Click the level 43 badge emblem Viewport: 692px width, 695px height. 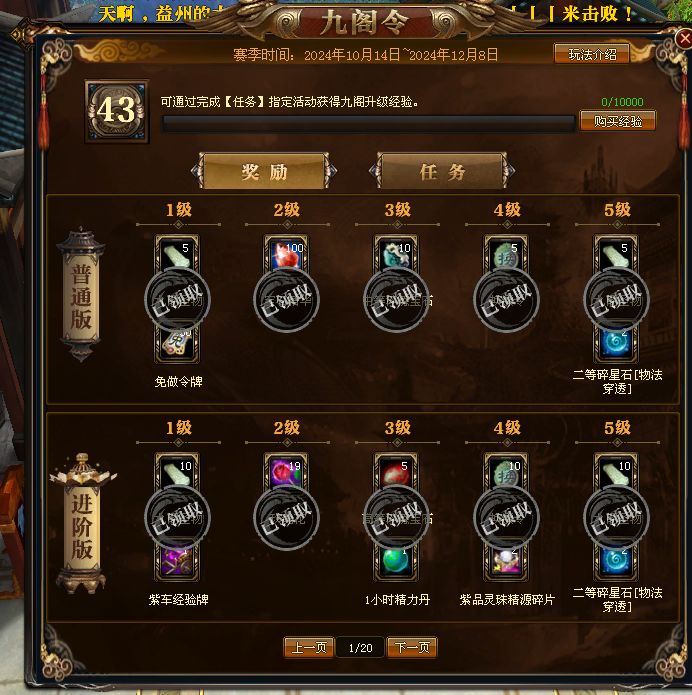[117, 111]
